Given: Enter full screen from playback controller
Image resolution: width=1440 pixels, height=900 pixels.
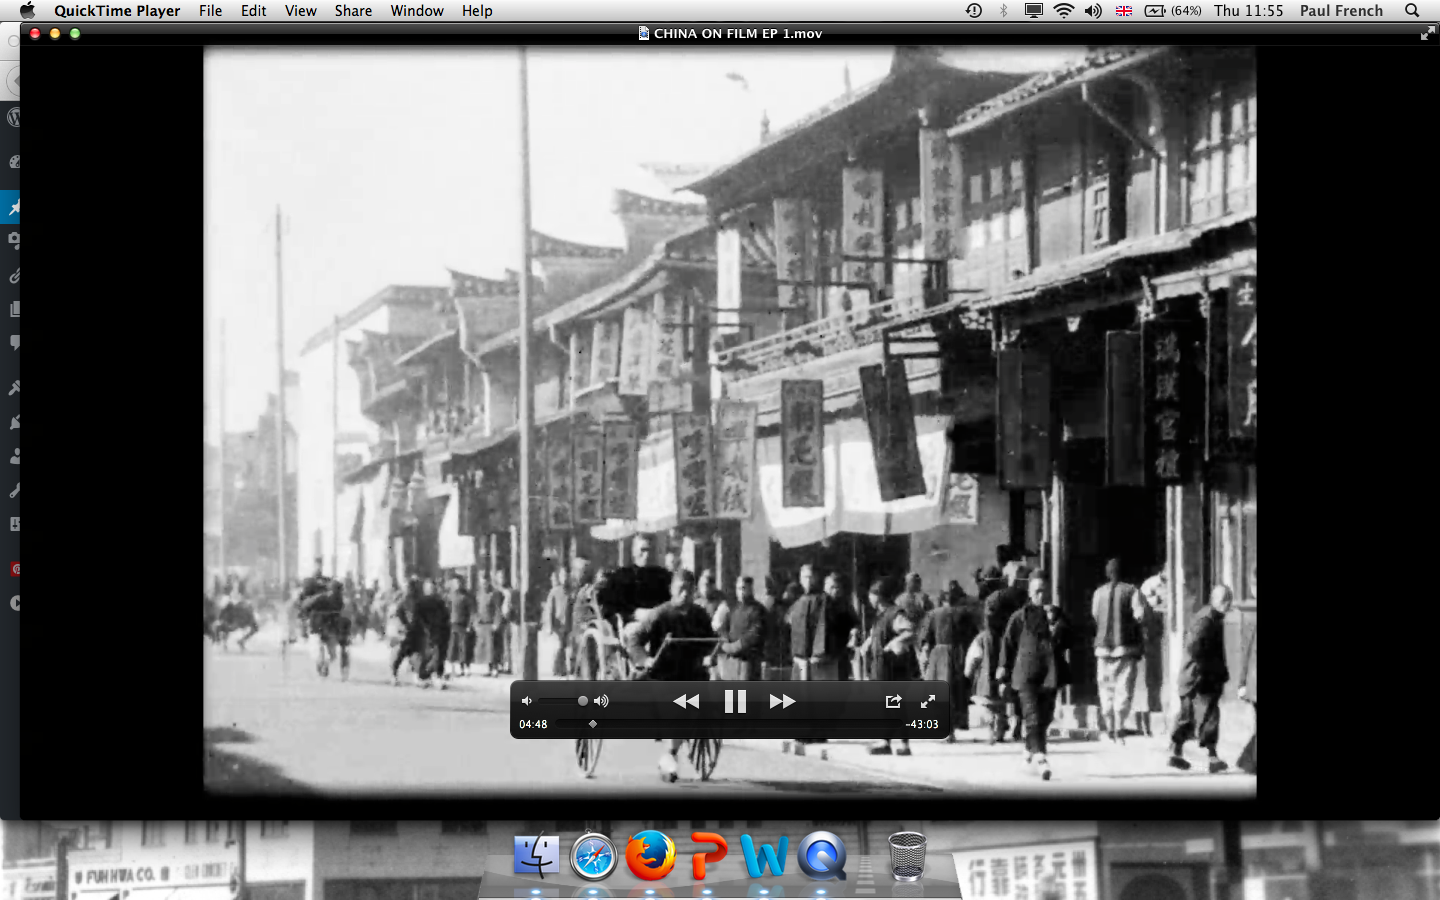Looking at the screenshot, I should (x=928, y=701).
